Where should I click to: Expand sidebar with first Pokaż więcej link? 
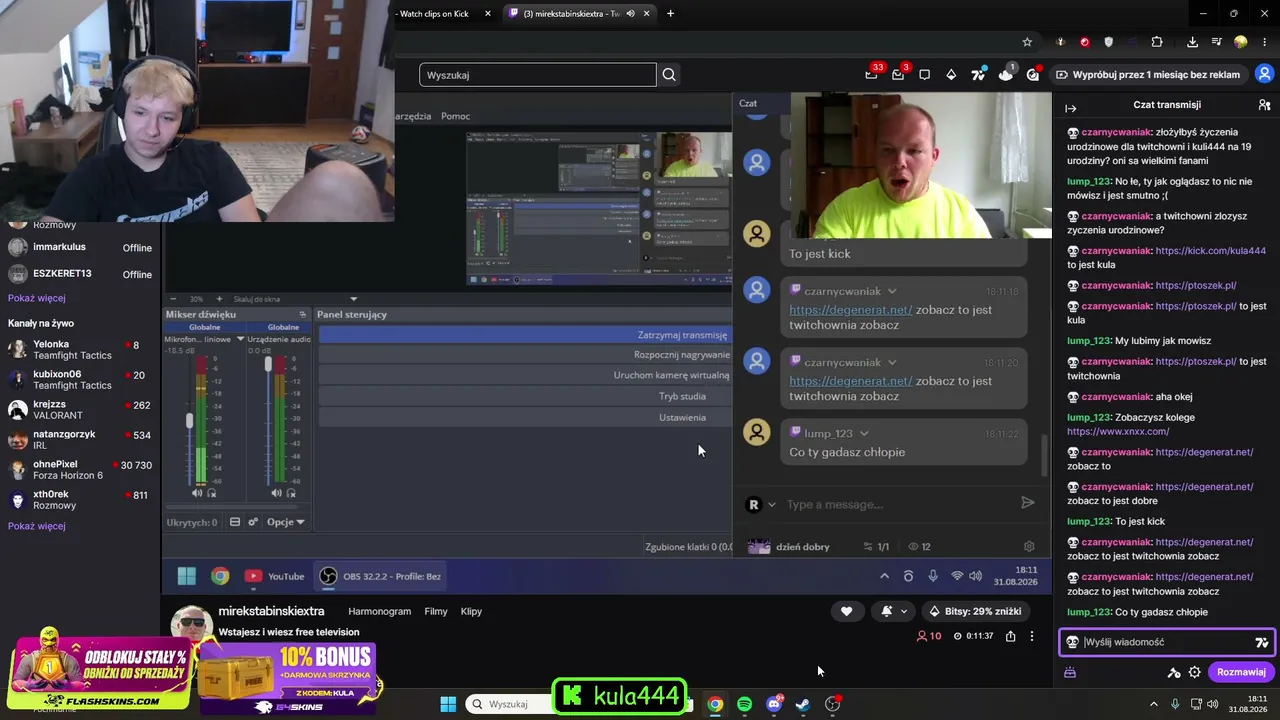coord(37,298)
